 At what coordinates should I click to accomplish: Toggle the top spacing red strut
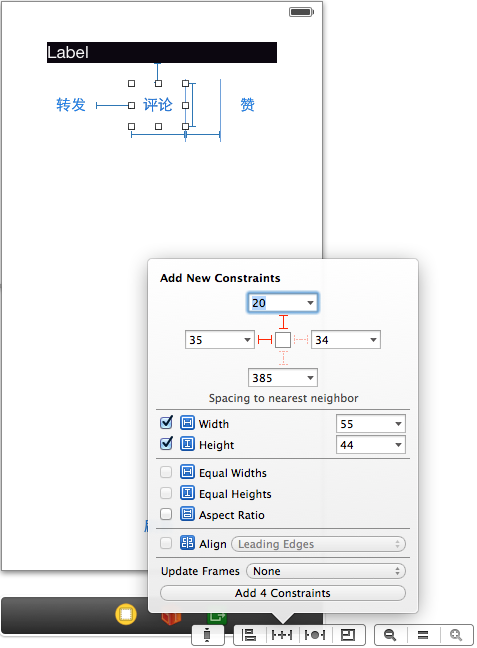pyautogui.click(x=283, y=322)
